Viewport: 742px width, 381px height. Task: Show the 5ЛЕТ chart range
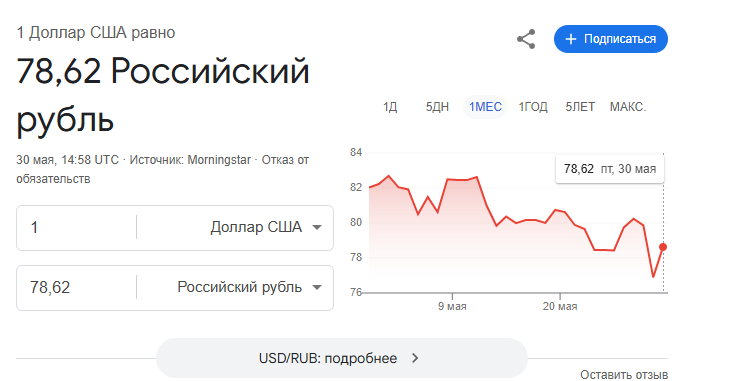pyautogui.click(x=580, y=107)
